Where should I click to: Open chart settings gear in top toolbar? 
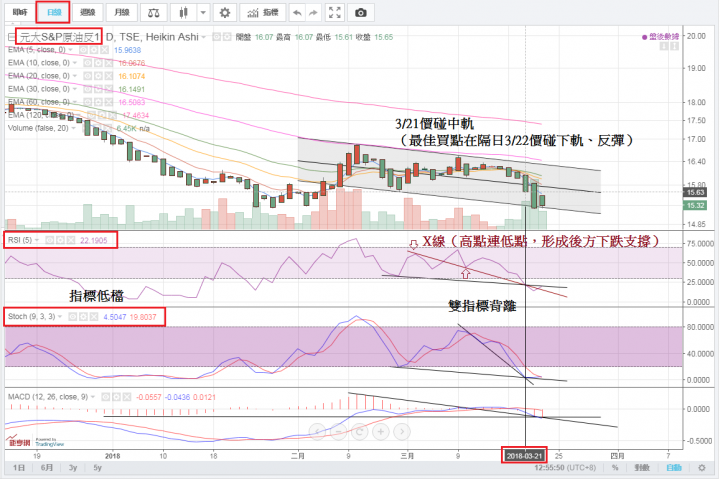click(x=225, y=13)
